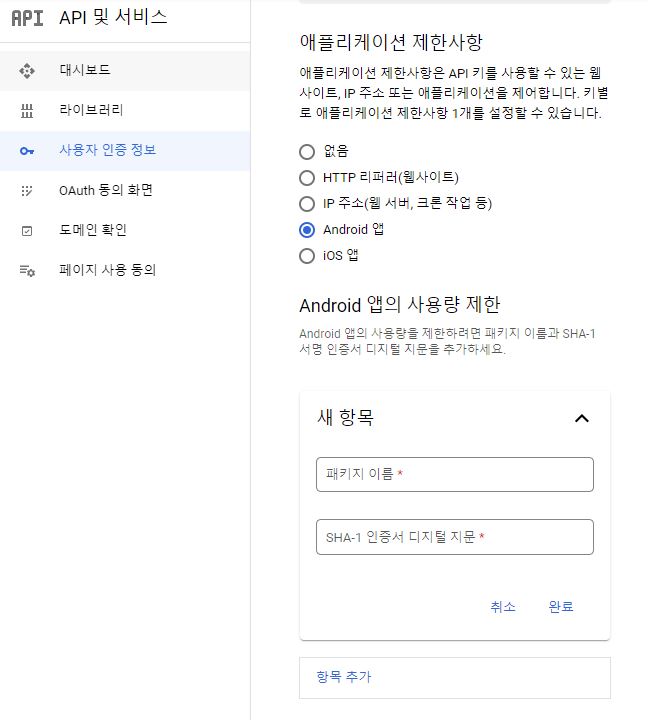648x720 pixels.
Task: Click the key icon for 사용자 인증 정보
Action: coord(27,151)
